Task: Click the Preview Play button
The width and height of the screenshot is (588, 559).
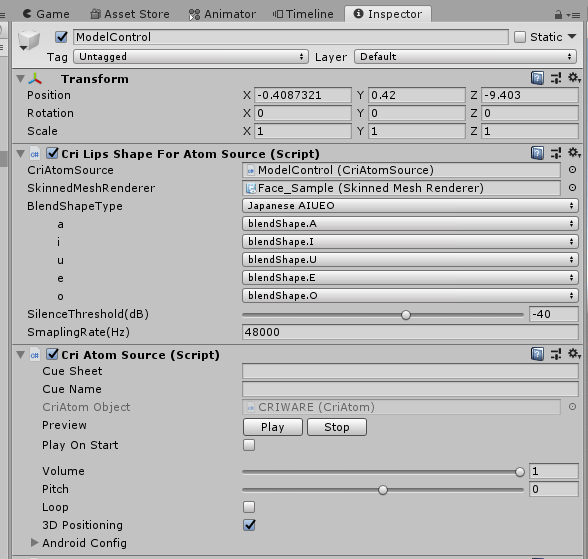Action: [x=273, y=427]
